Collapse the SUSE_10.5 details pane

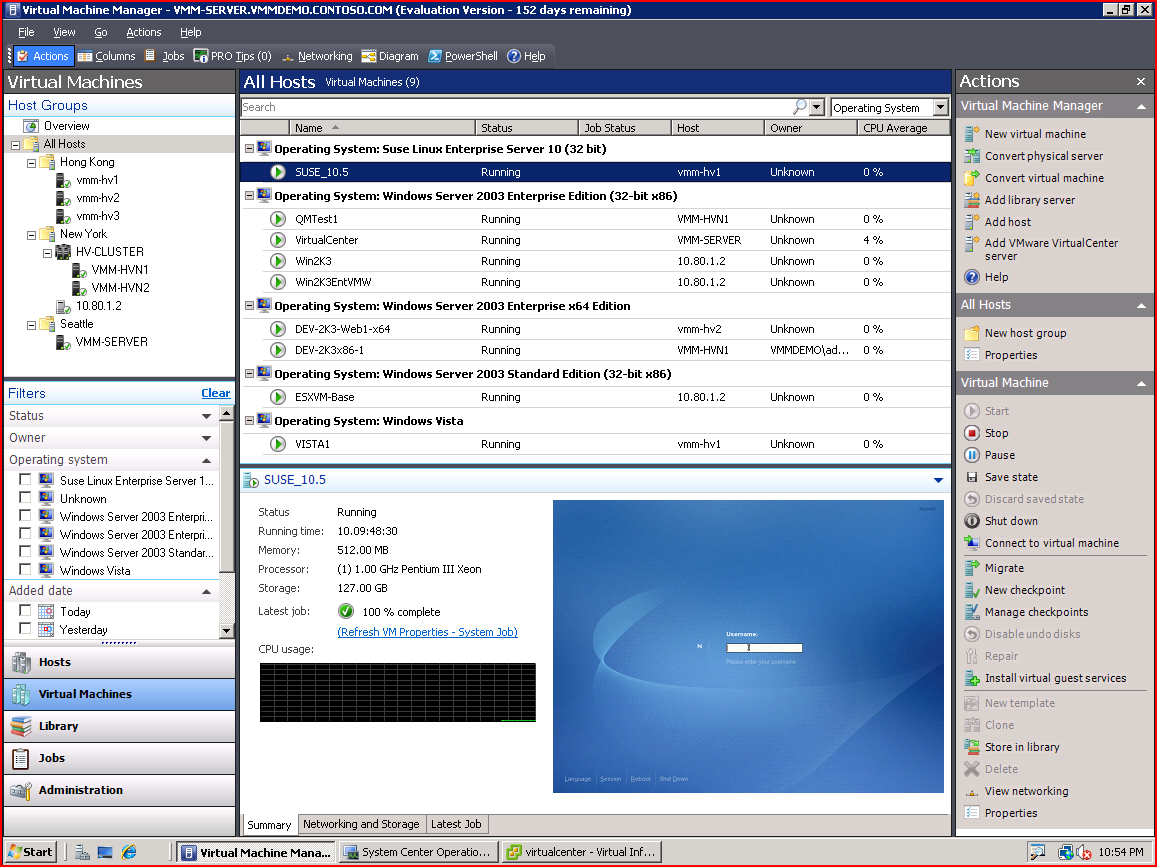[938, 480]
